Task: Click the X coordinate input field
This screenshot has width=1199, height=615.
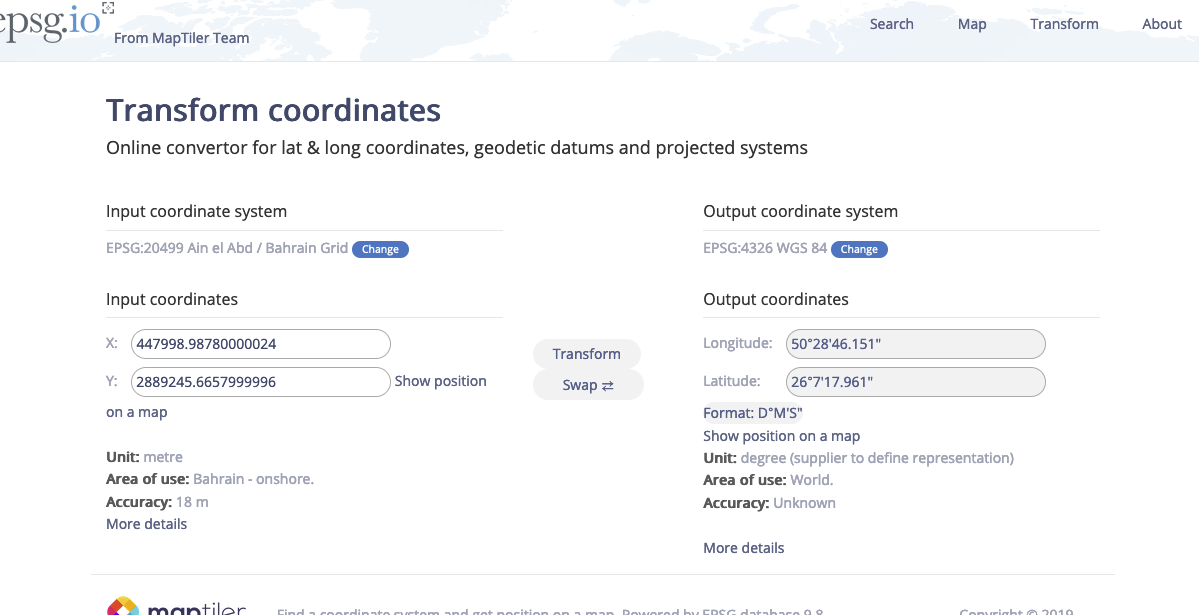Action: (x=260, y=344)
